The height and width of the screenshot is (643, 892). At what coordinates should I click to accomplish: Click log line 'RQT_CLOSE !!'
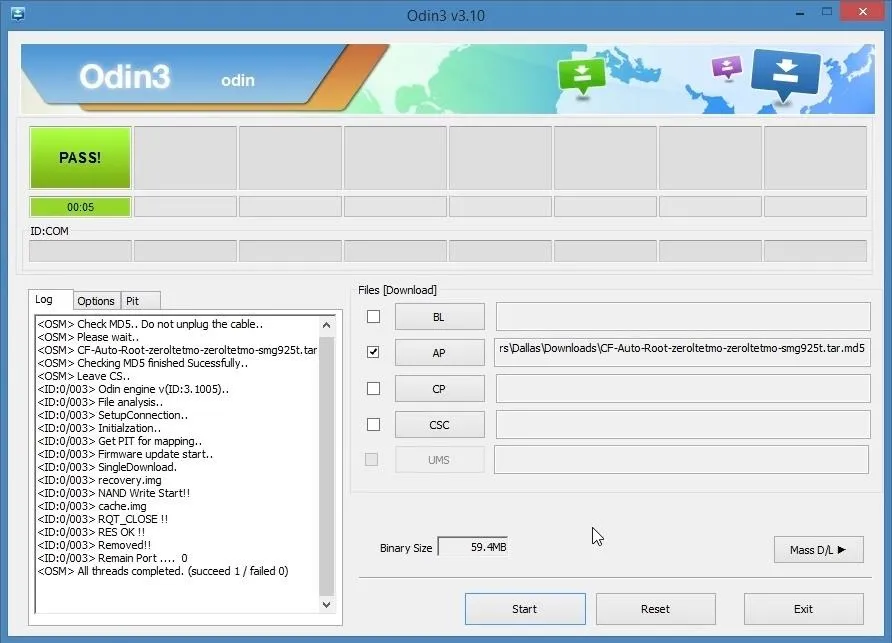tap(103, 519)
